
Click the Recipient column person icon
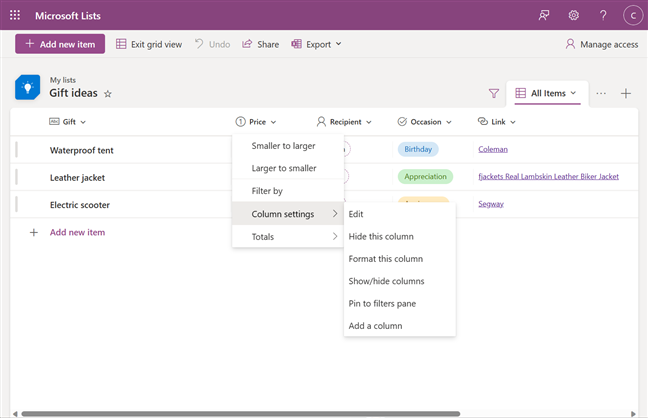pos(321,122)
